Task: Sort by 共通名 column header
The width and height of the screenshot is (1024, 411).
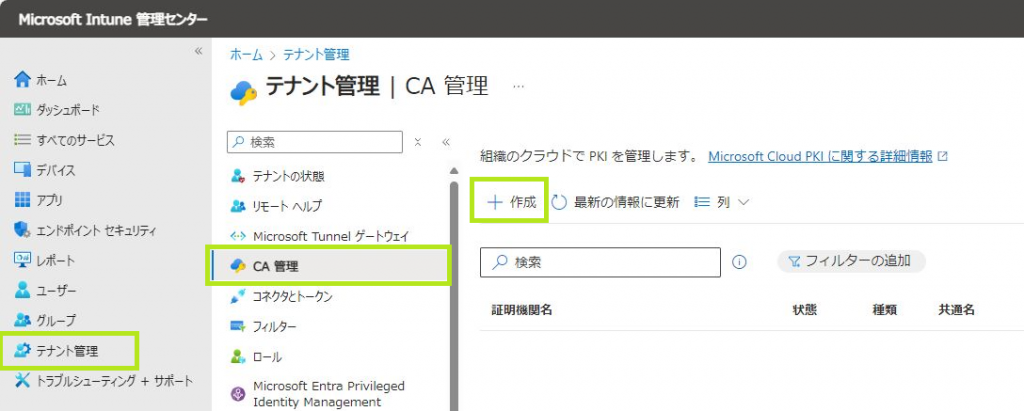Action: point(956,310)
